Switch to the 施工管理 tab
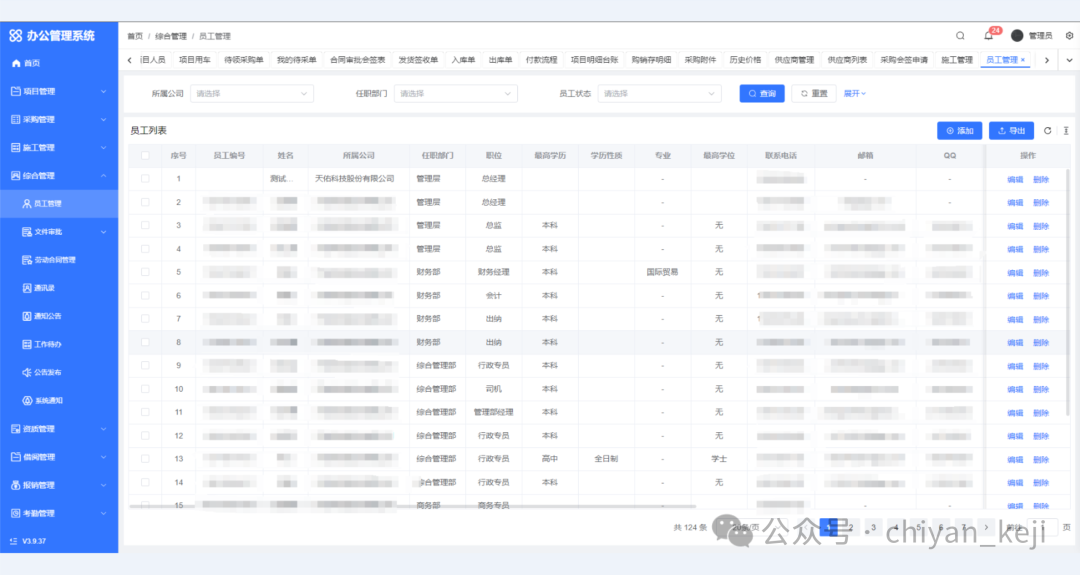The image size is (1080, 575). [x=957, y=60]
